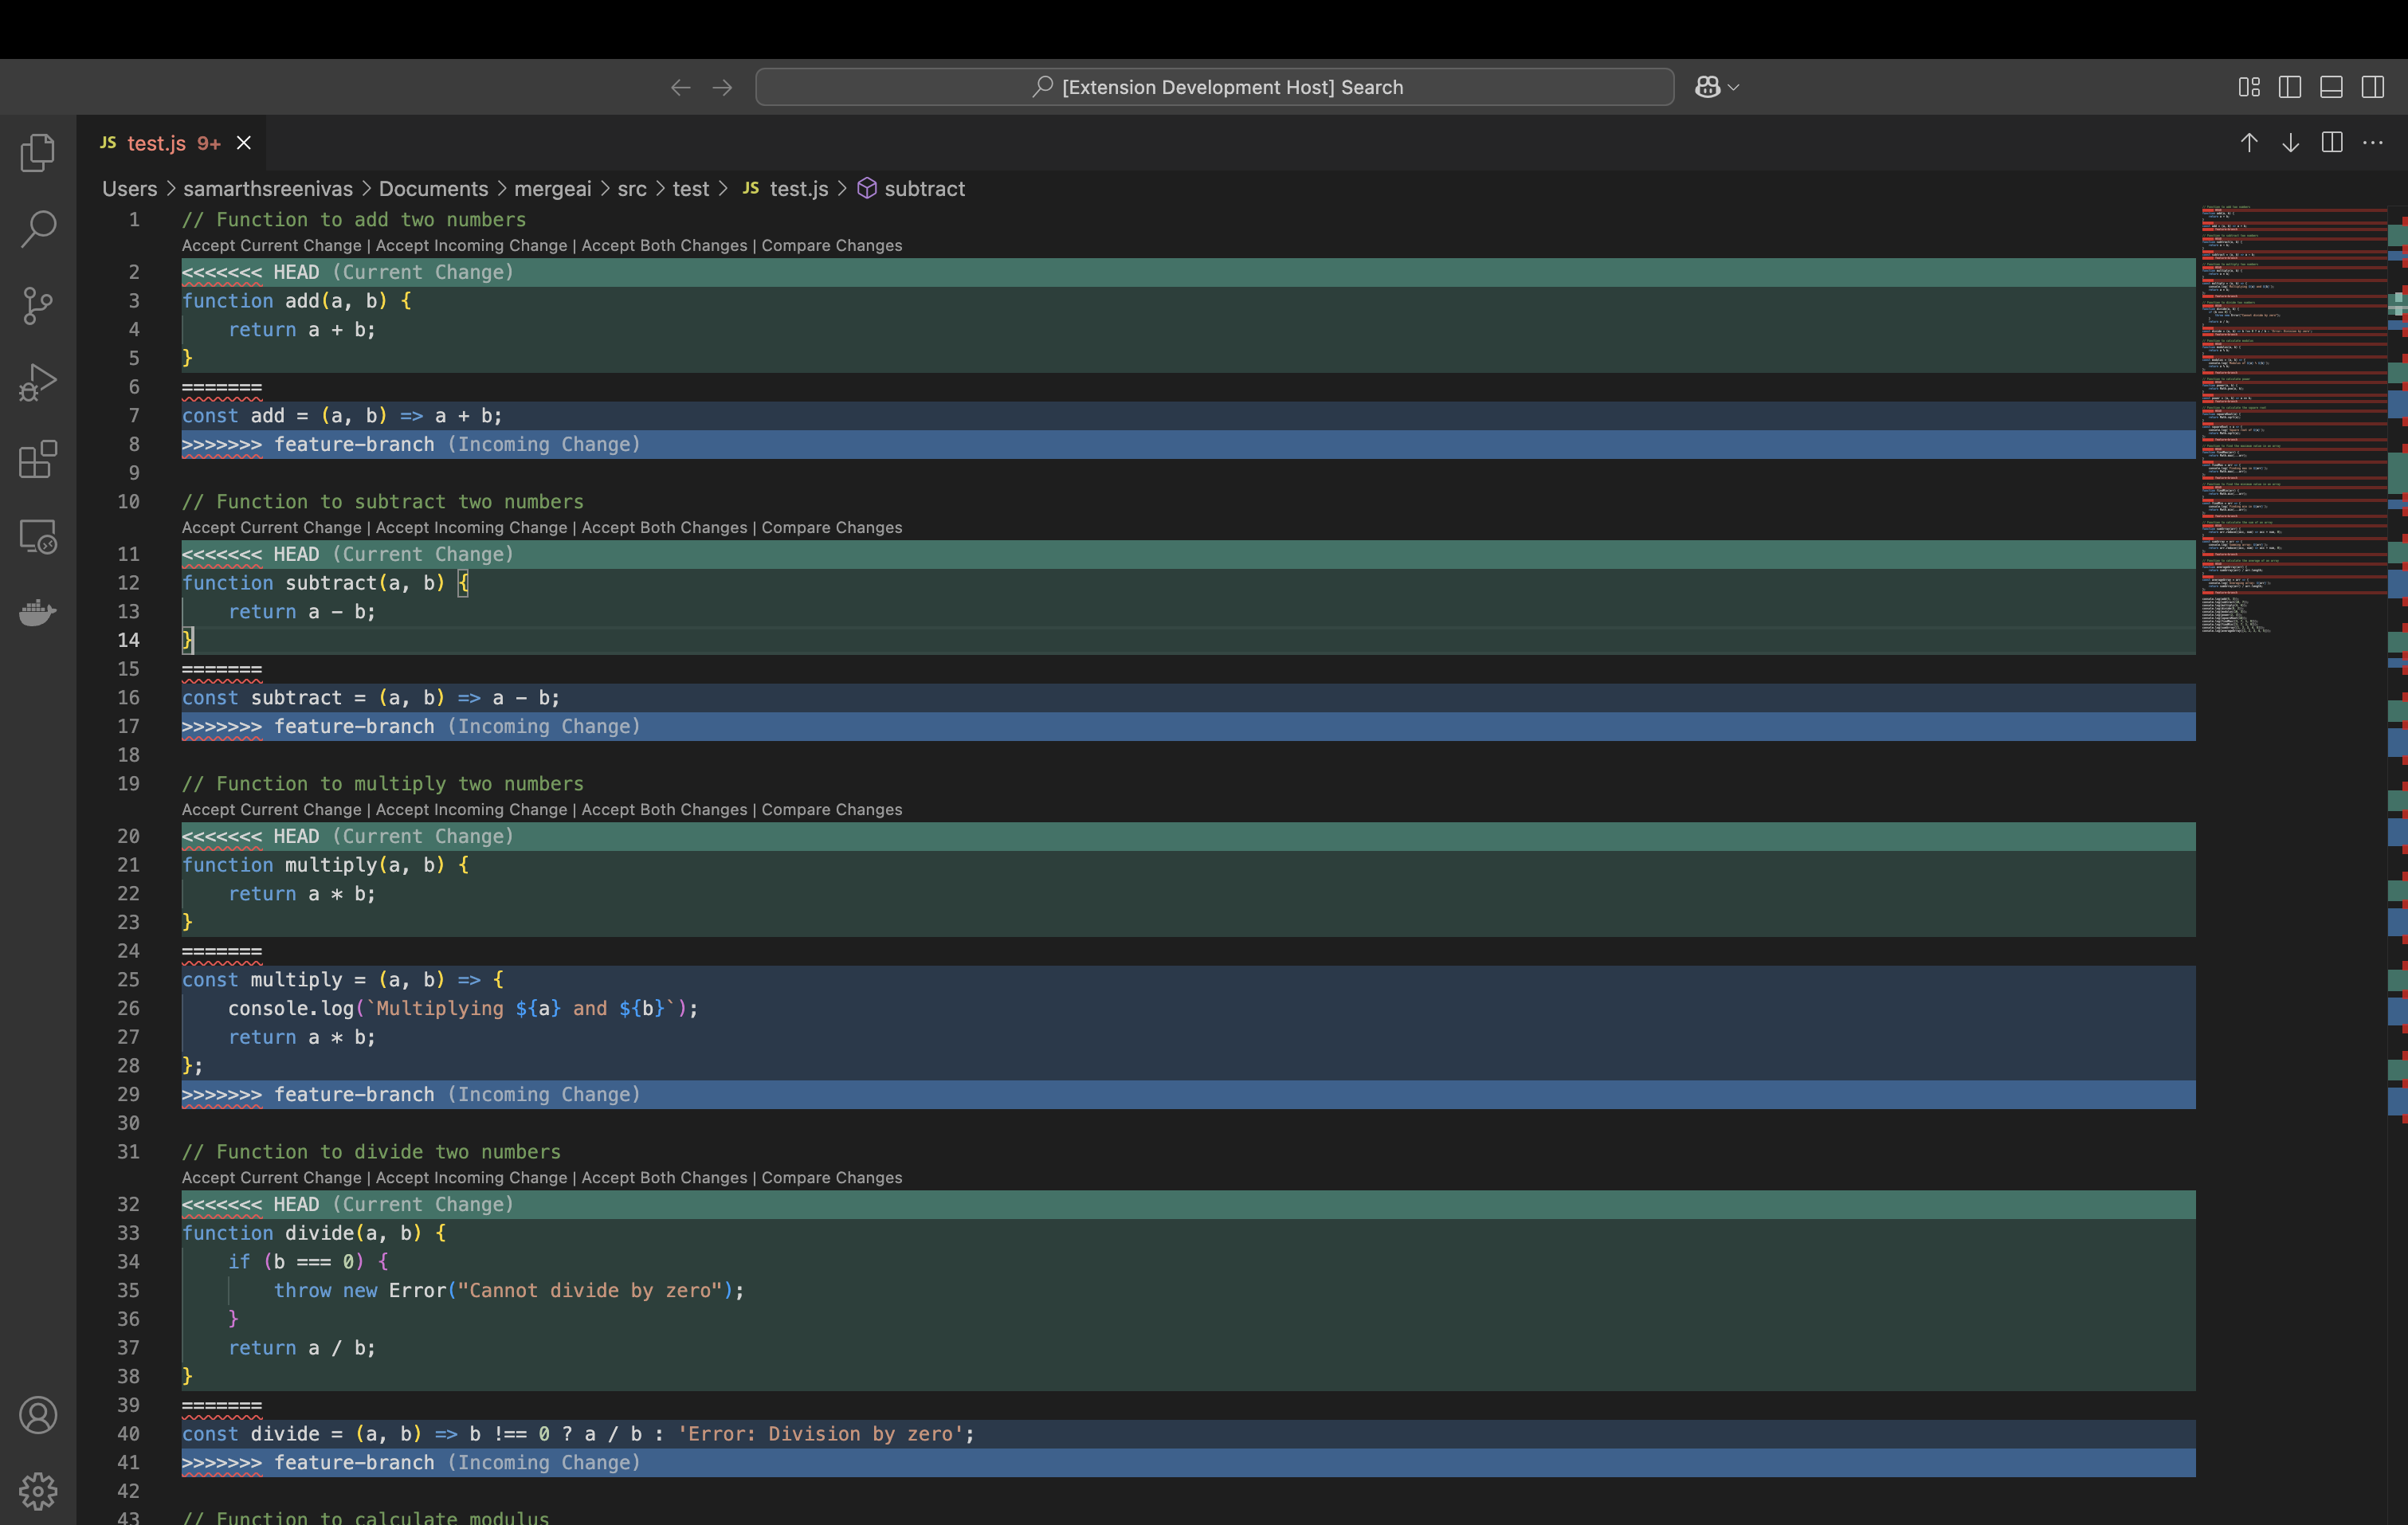2408x1525 pixels.
Task: Open the Manage gear menu
Action: click(x=38, y=1491)
